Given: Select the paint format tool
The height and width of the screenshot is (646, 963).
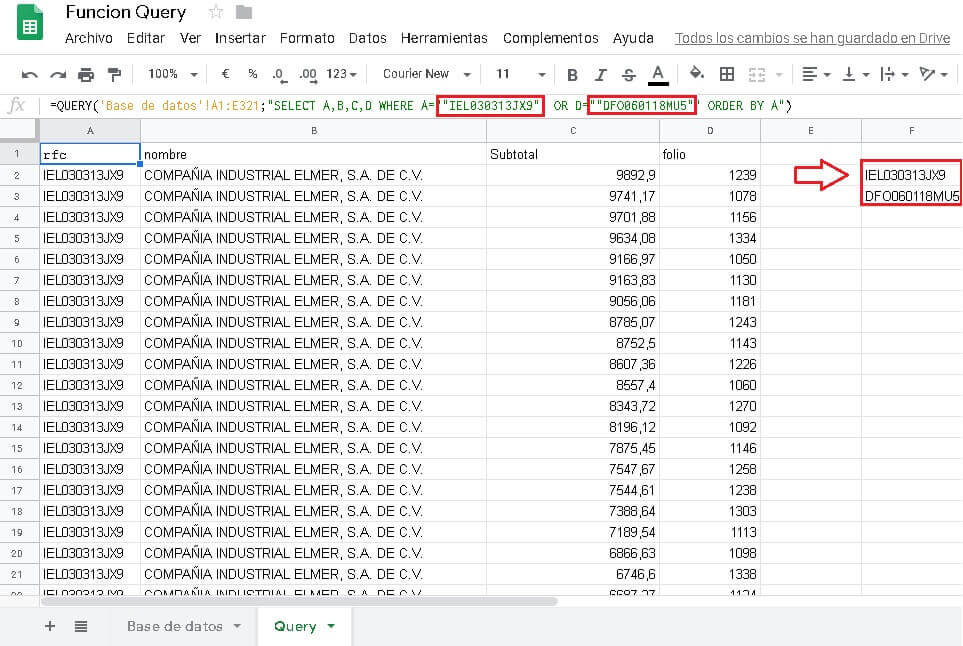Looking at the screenshot, I should tap(114, 75).
